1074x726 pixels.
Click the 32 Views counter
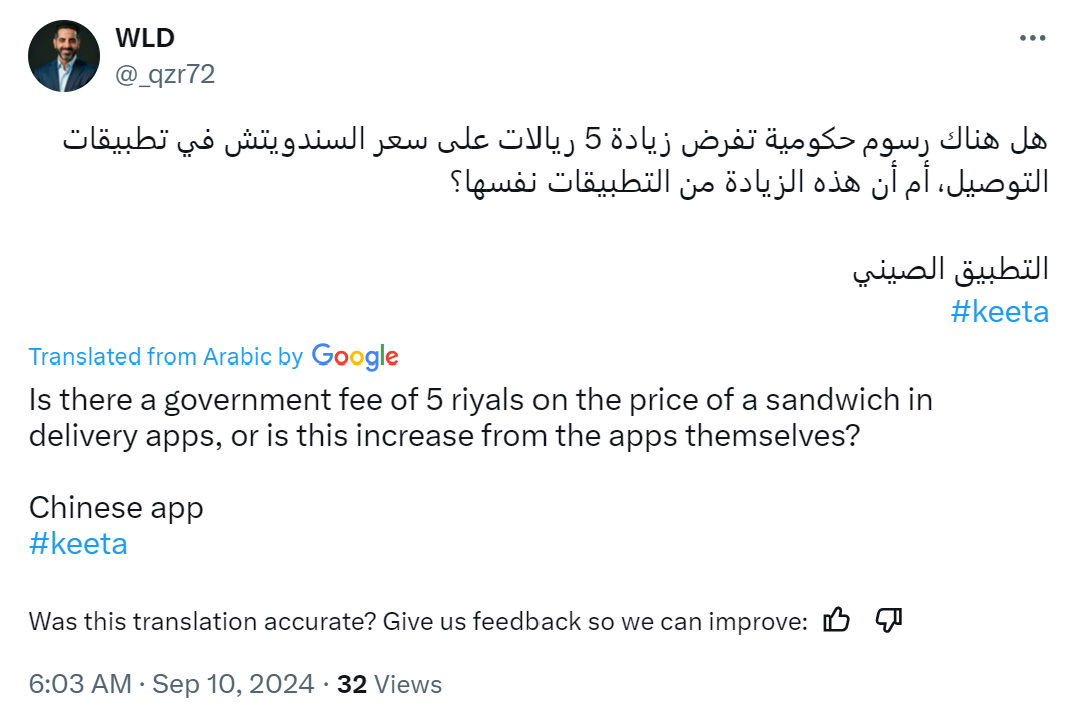(x=389, y=684)
